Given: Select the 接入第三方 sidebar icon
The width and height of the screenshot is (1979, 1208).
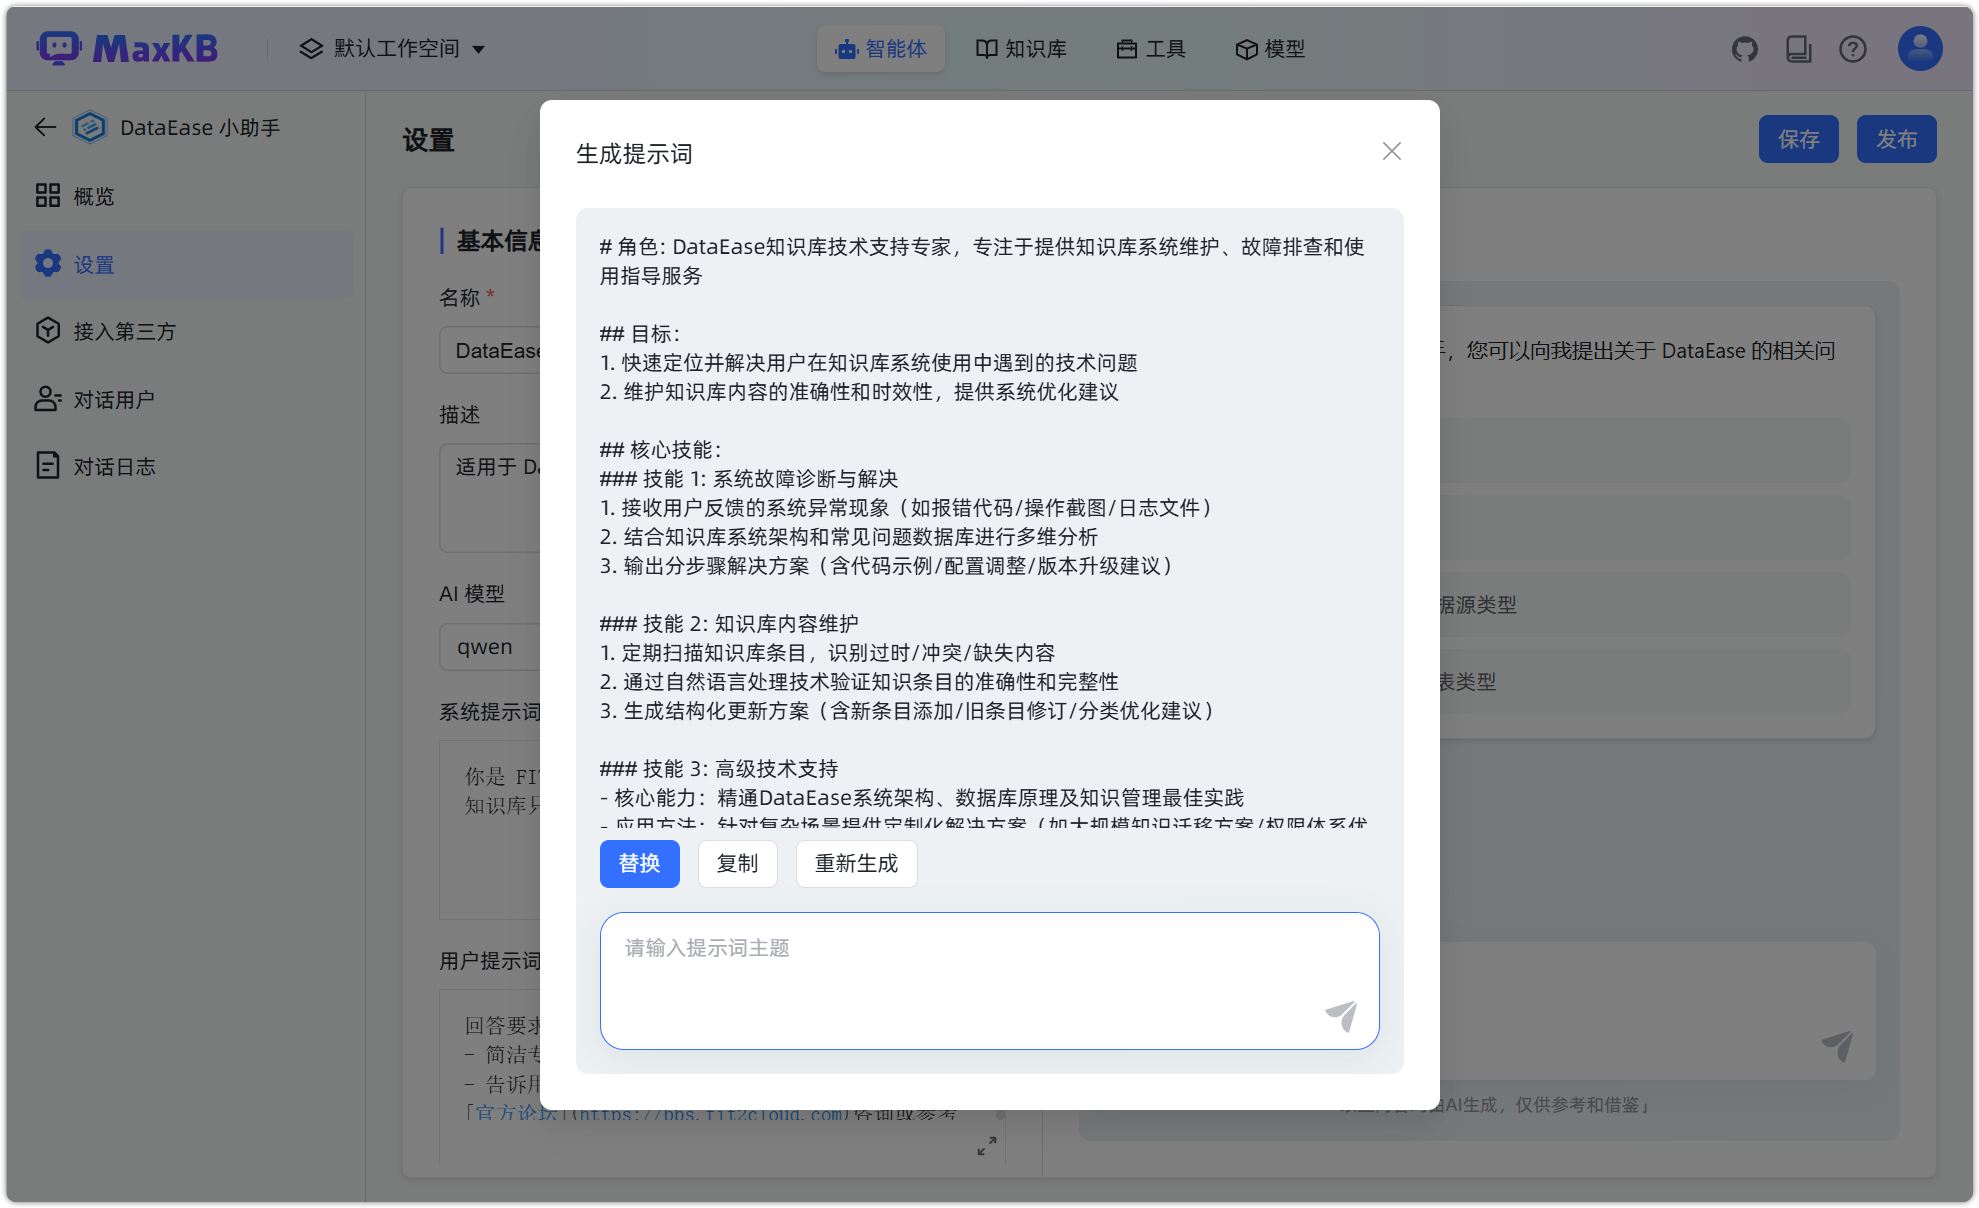Looking at the screenshot, I should tap(47, 330).
